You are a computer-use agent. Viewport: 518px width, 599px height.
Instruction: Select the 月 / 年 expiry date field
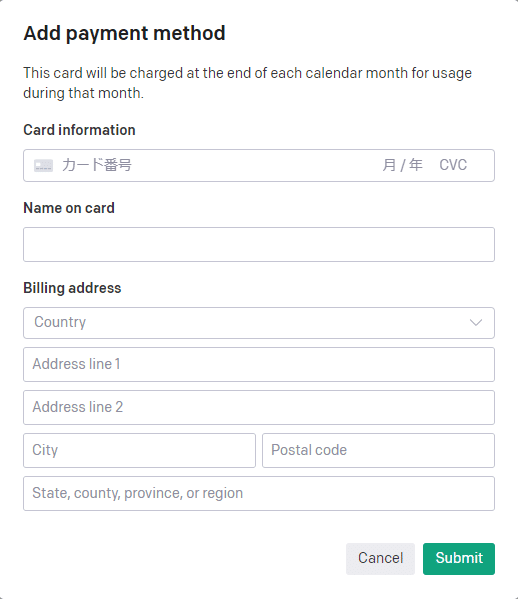tap(402, 165)
